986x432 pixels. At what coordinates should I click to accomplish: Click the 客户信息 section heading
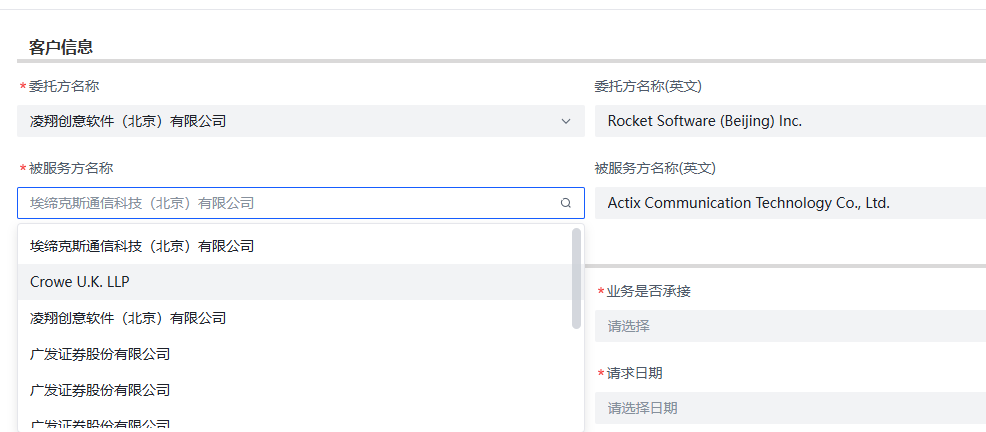point(61,47)
